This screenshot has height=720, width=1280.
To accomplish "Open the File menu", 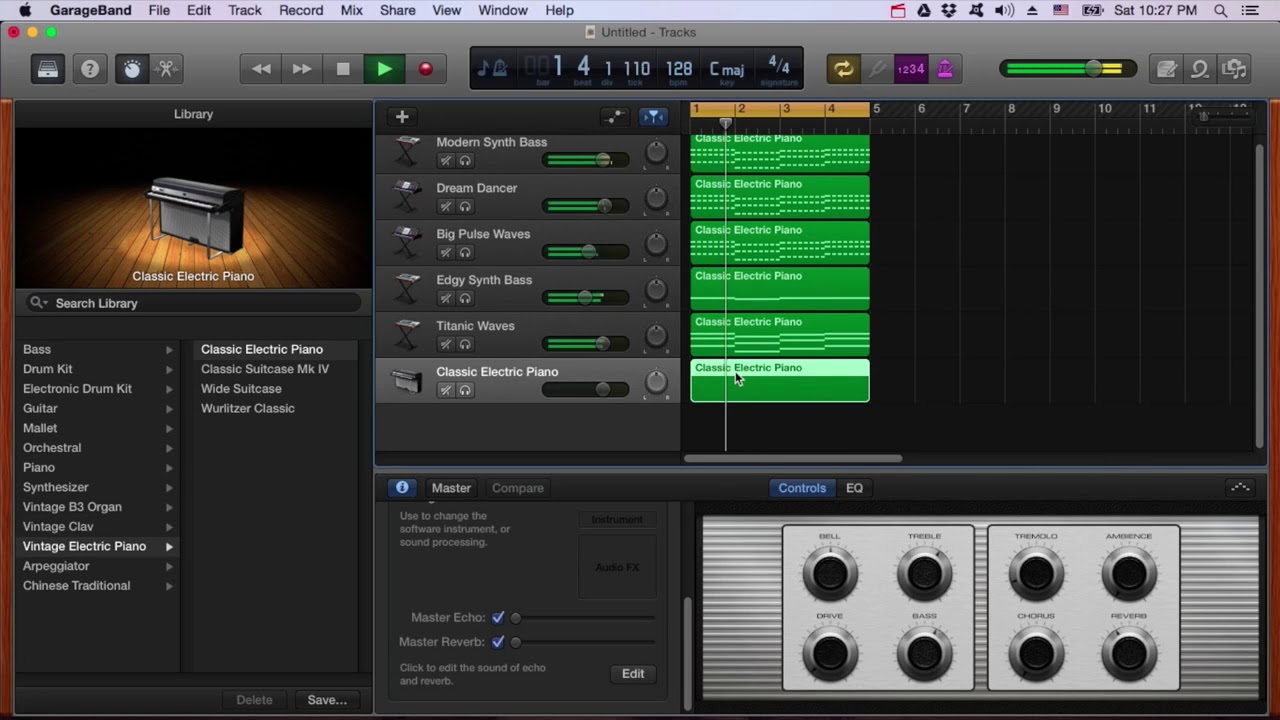I will click(x=159, y=10).
